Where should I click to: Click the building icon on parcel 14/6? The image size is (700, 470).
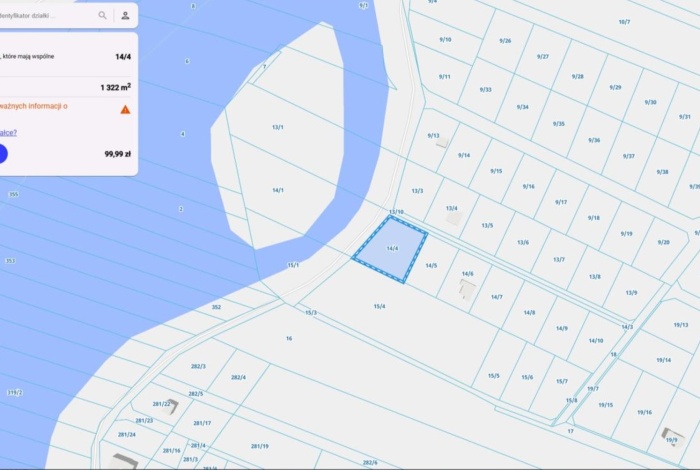tap(467, 289)
